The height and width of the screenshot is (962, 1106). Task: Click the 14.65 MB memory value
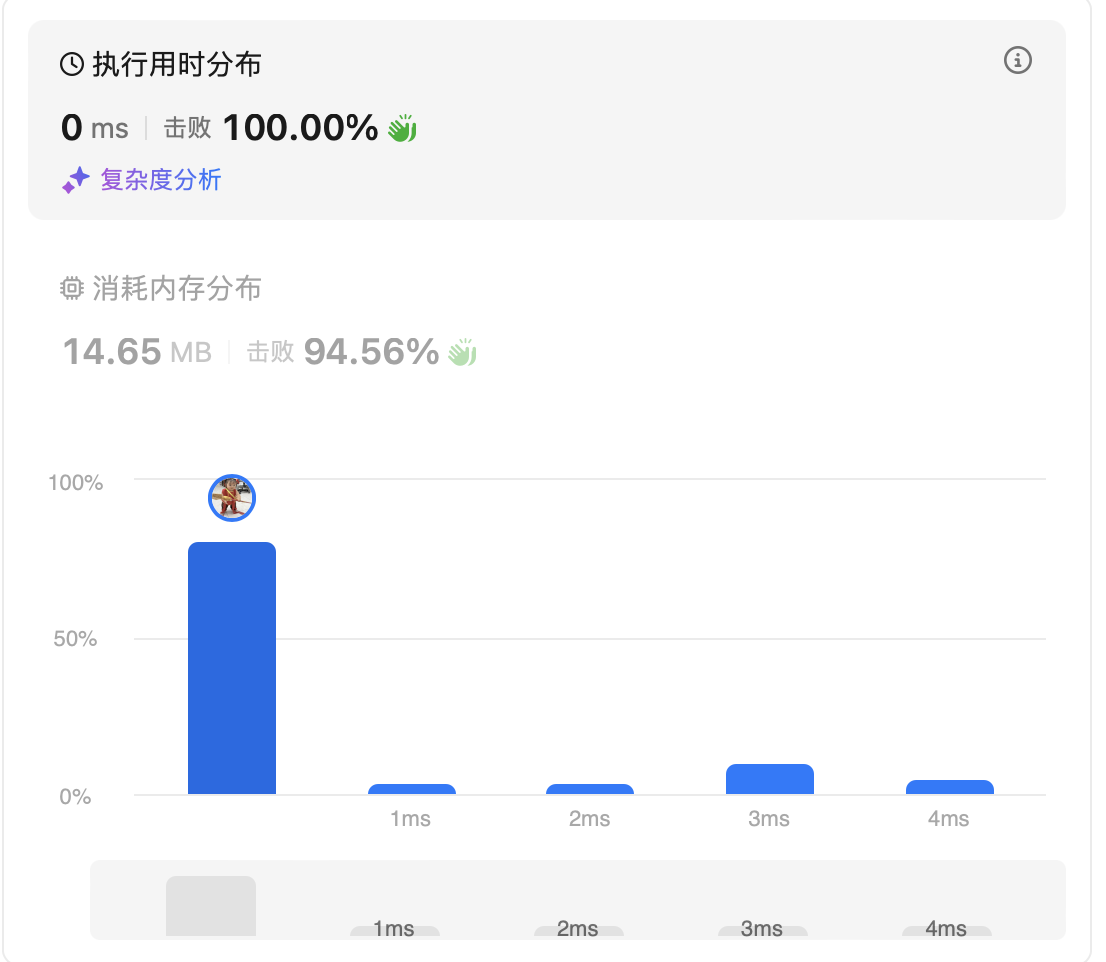coord(138,351)
